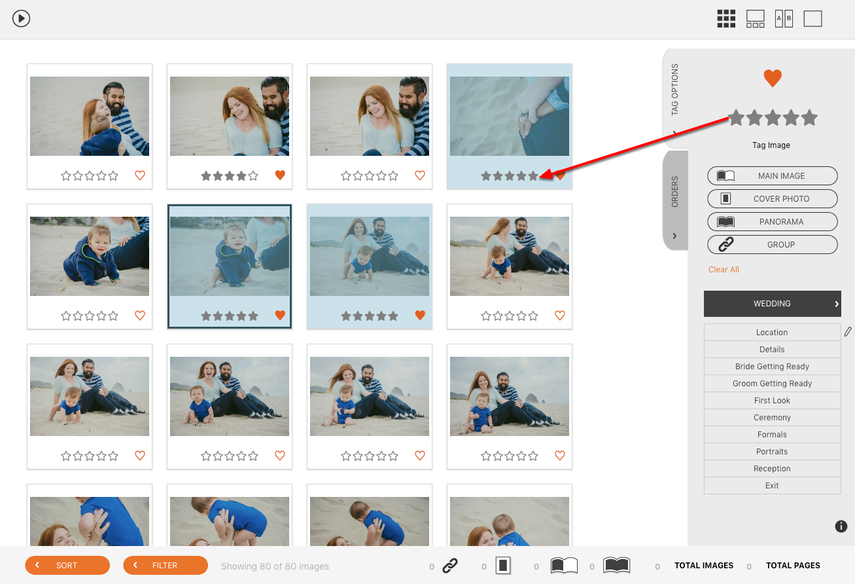The height and width of the screenshot is (584, 855).
Task: Tag selection as COVER PHOTO
Action: coord(772,198)
